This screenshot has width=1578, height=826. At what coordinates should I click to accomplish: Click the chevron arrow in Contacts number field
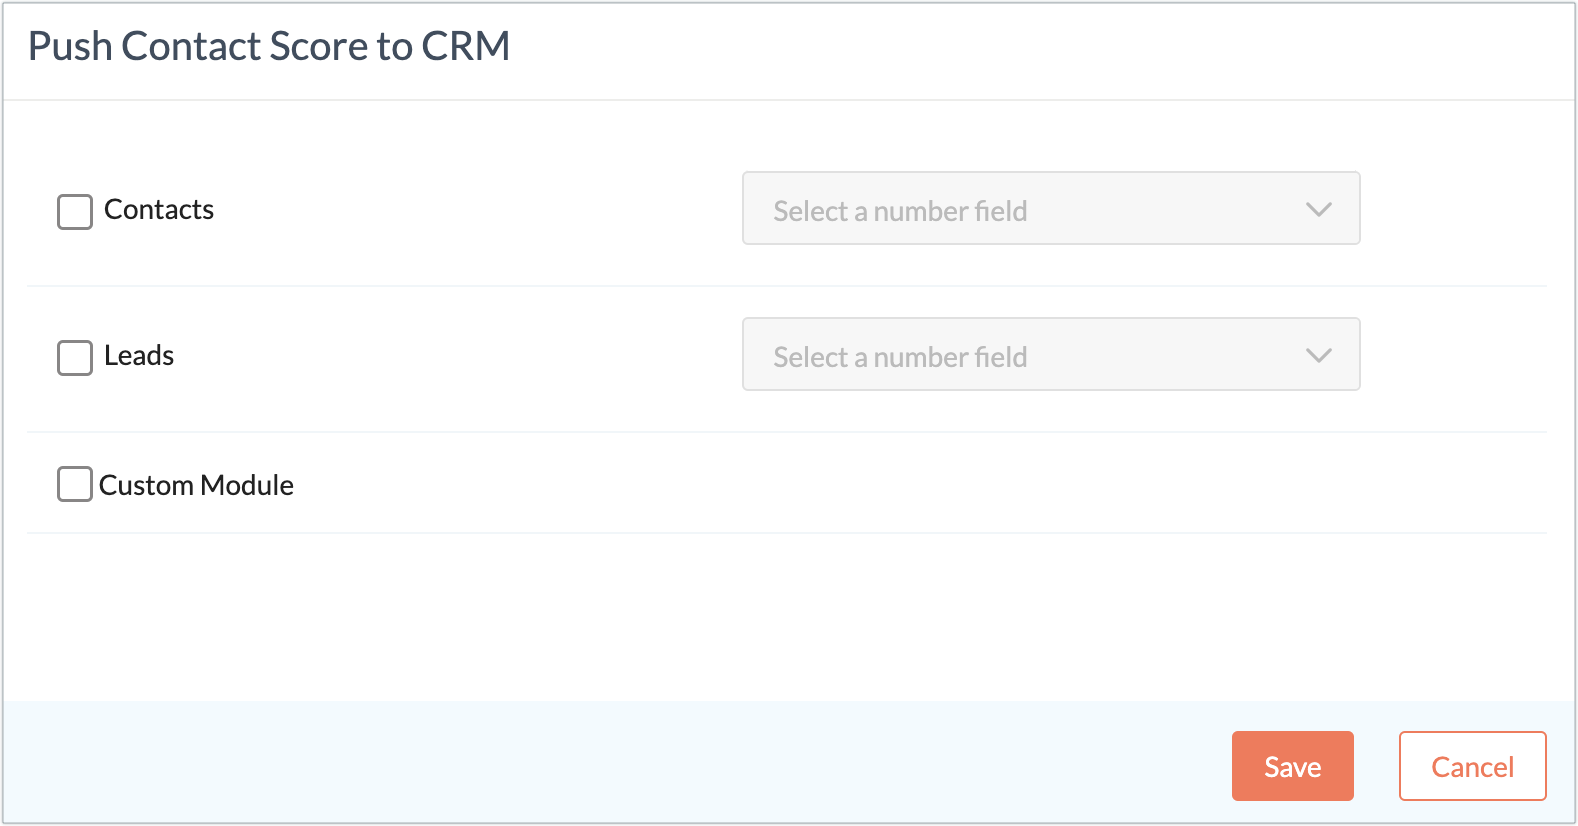click(x=1319, y=210)
